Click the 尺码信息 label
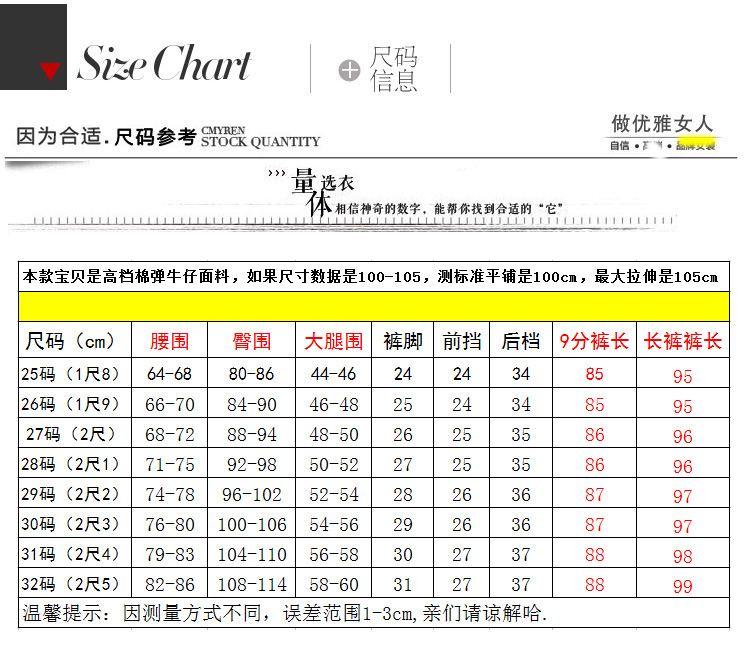The height and width of the screenshot is (667, 750). tap(394, 69)
